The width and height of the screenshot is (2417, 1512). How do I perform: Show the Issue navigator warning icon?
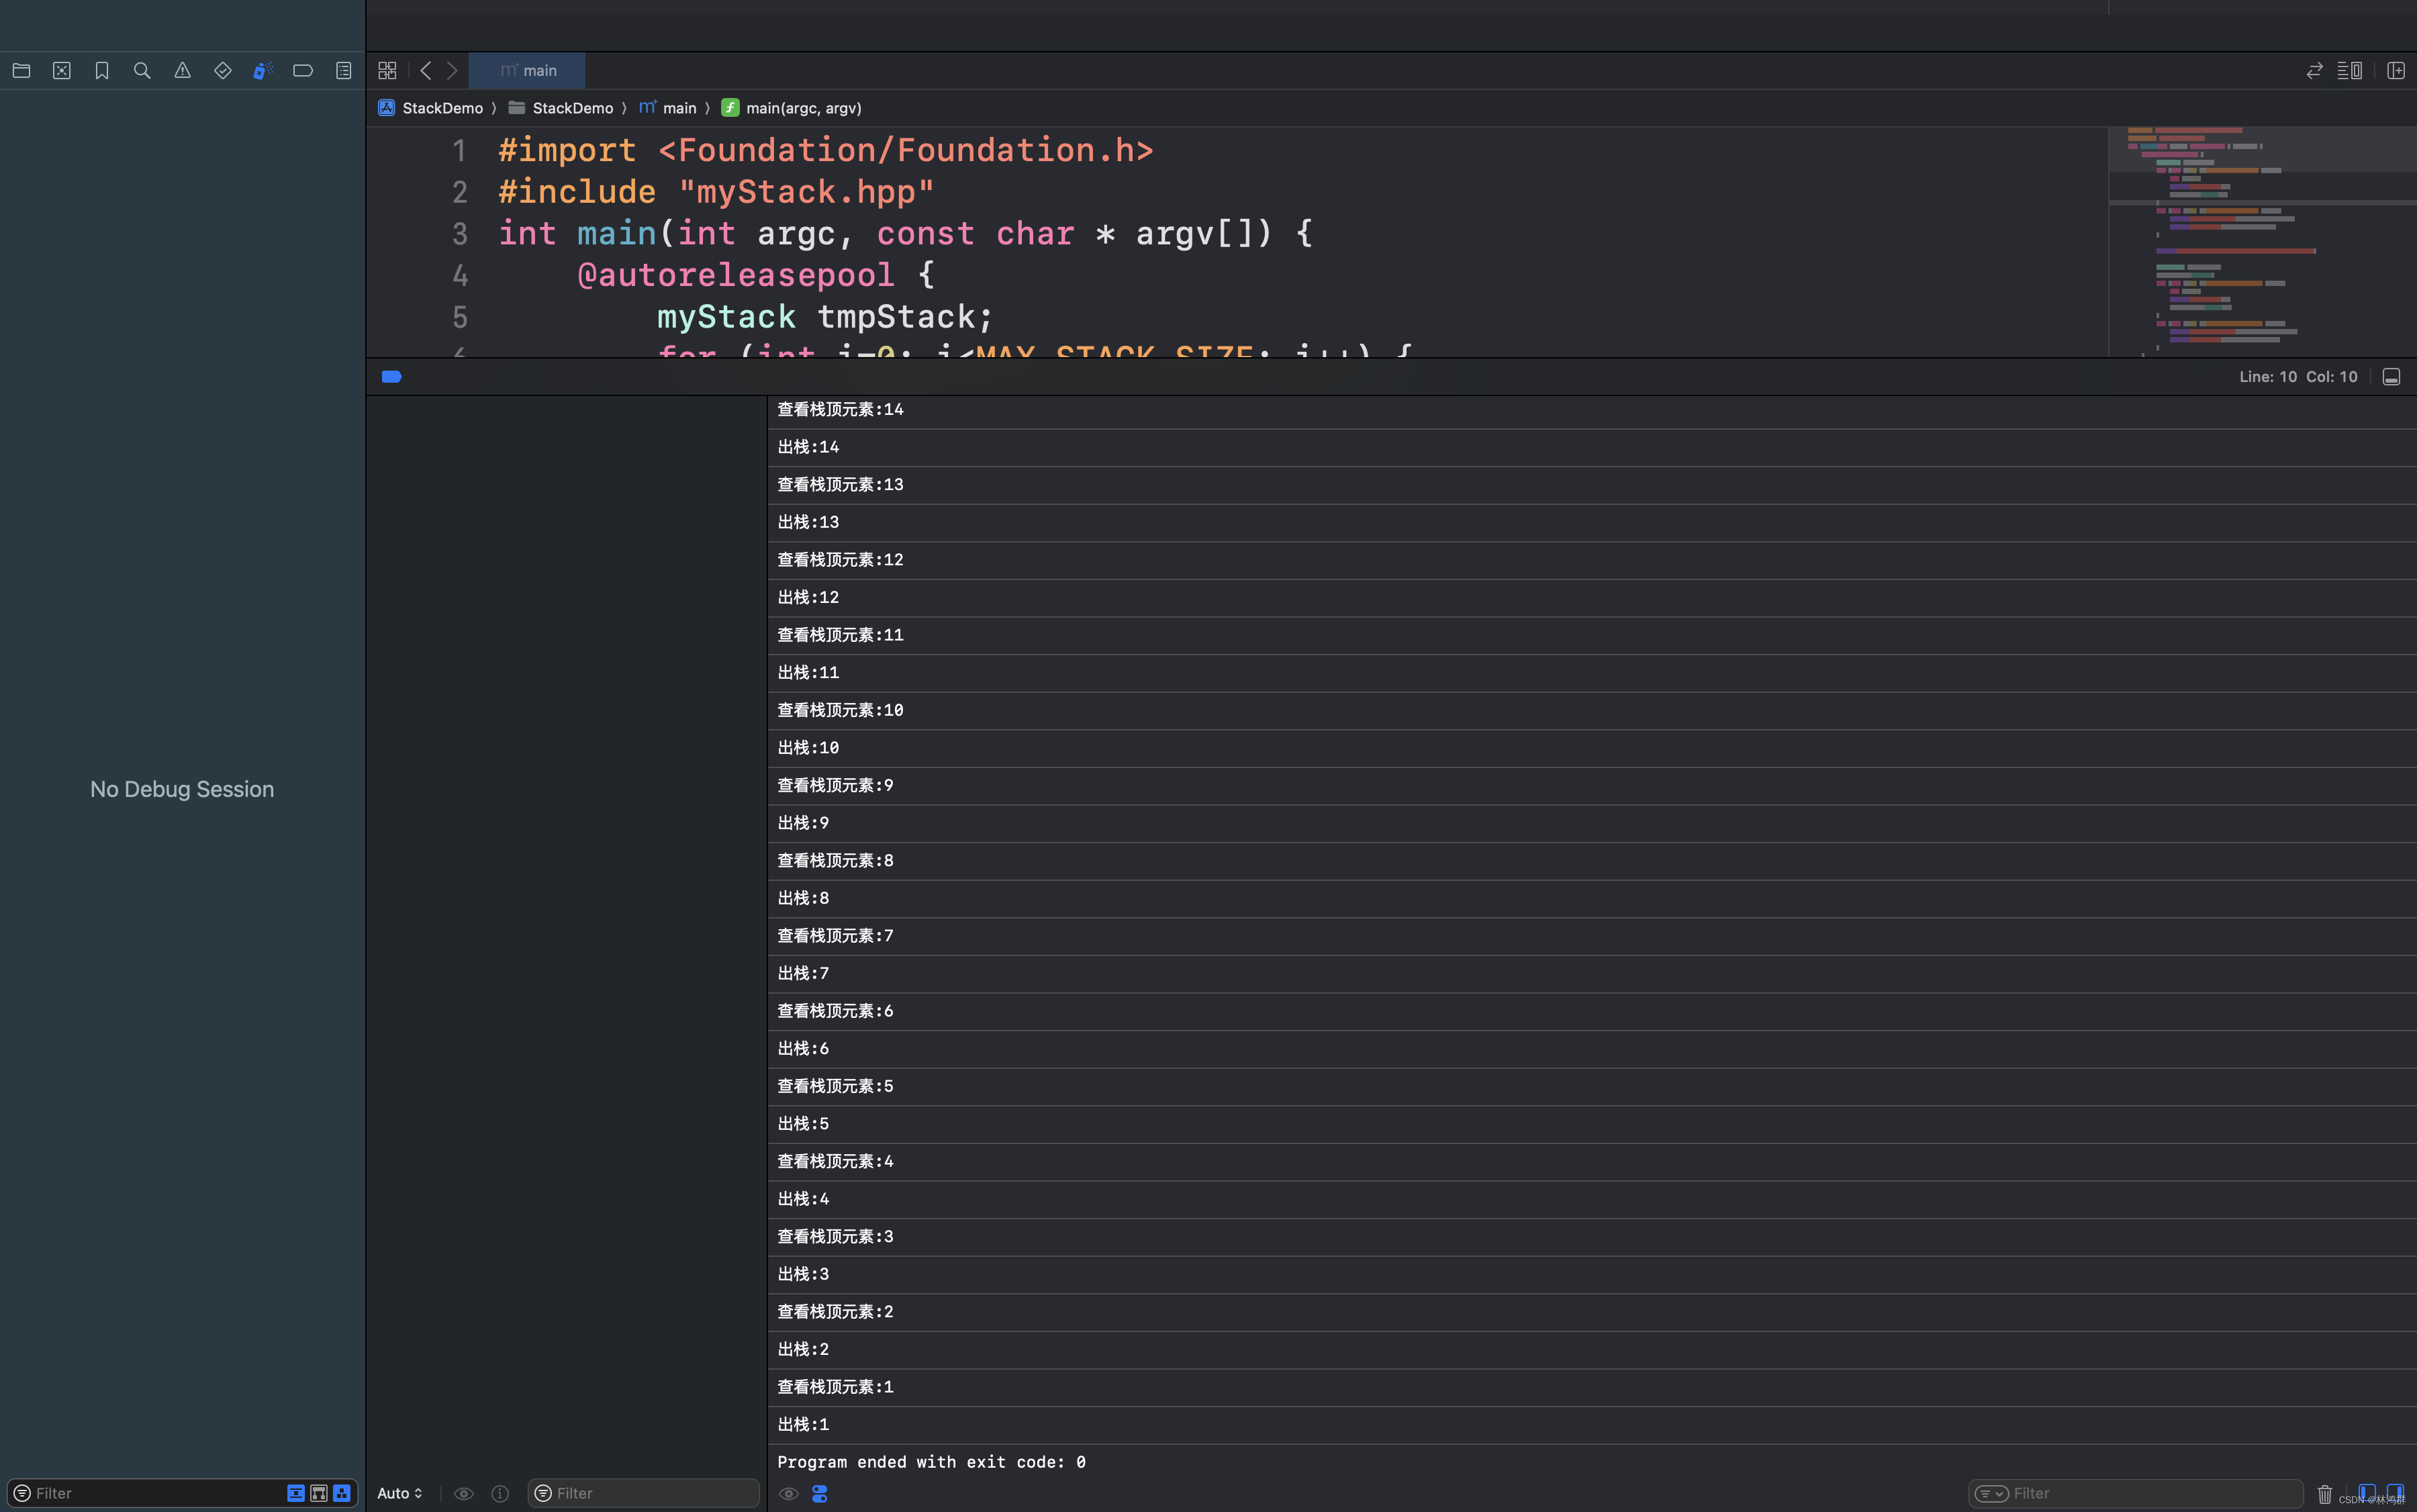click(182, 71)
